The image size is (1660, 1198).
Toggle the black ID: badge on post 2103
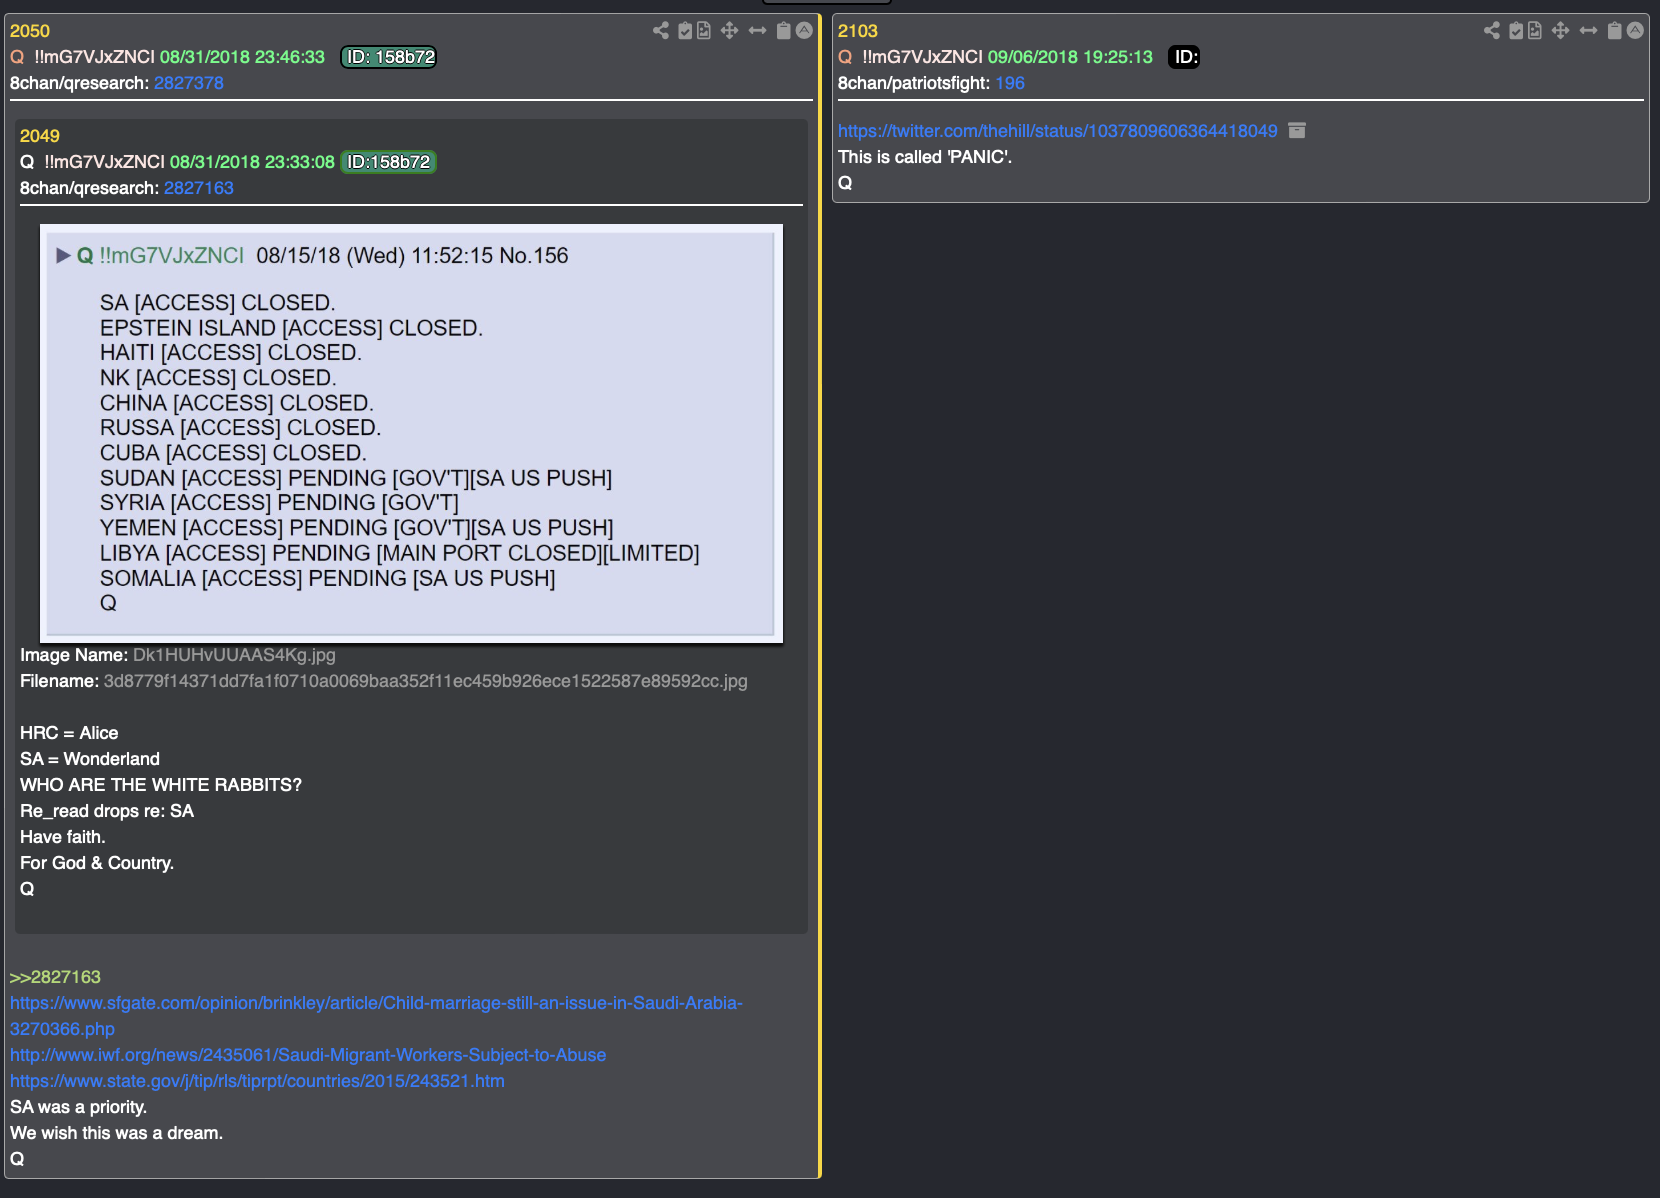click(x=1185, y=57)
